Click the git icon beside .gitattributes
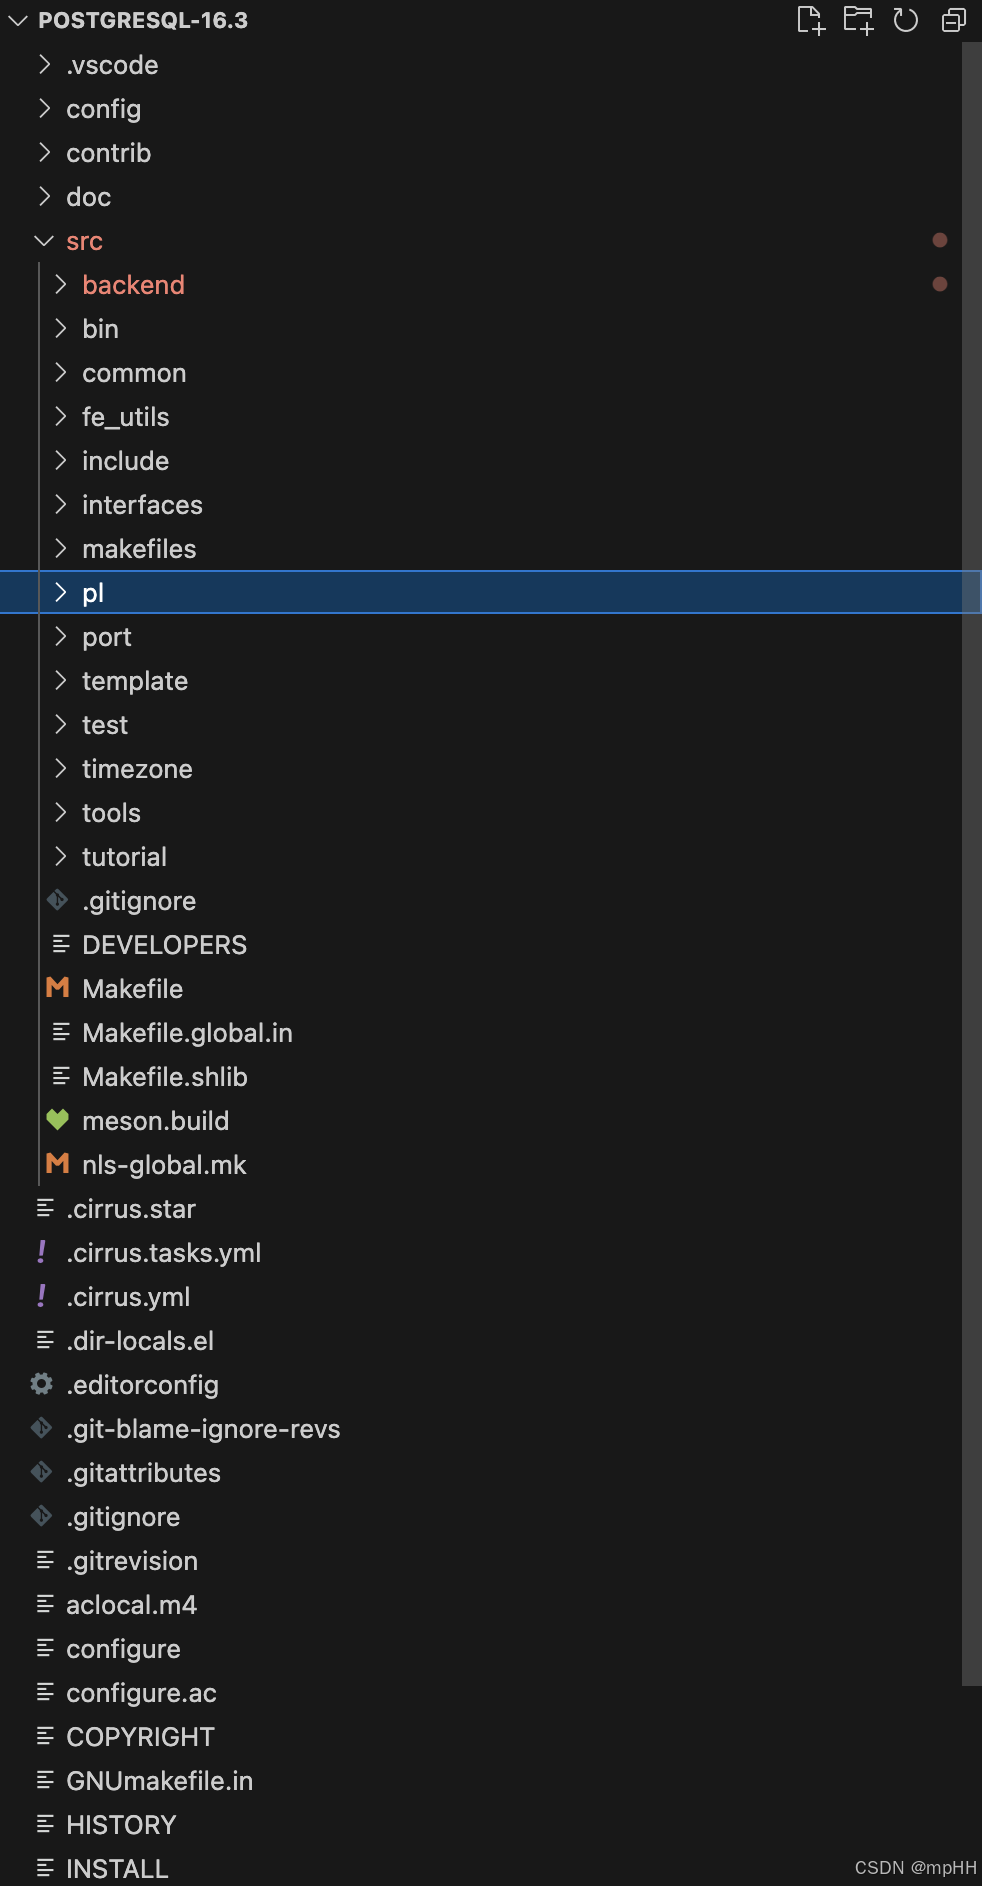Viewport: 982px width, 1886px height. click(41, 1472)
